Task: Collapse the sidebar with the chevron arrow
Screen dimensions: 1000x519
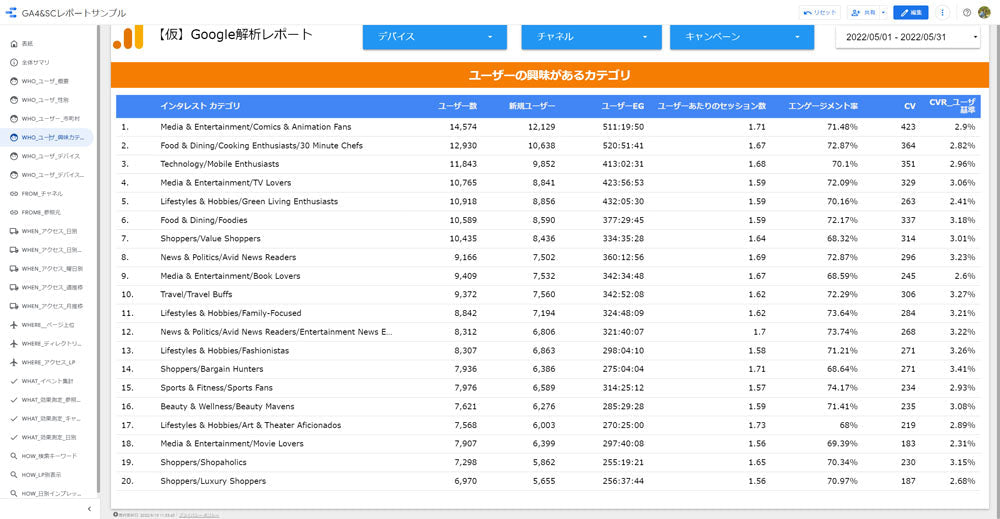Action: tap(89, 509)
